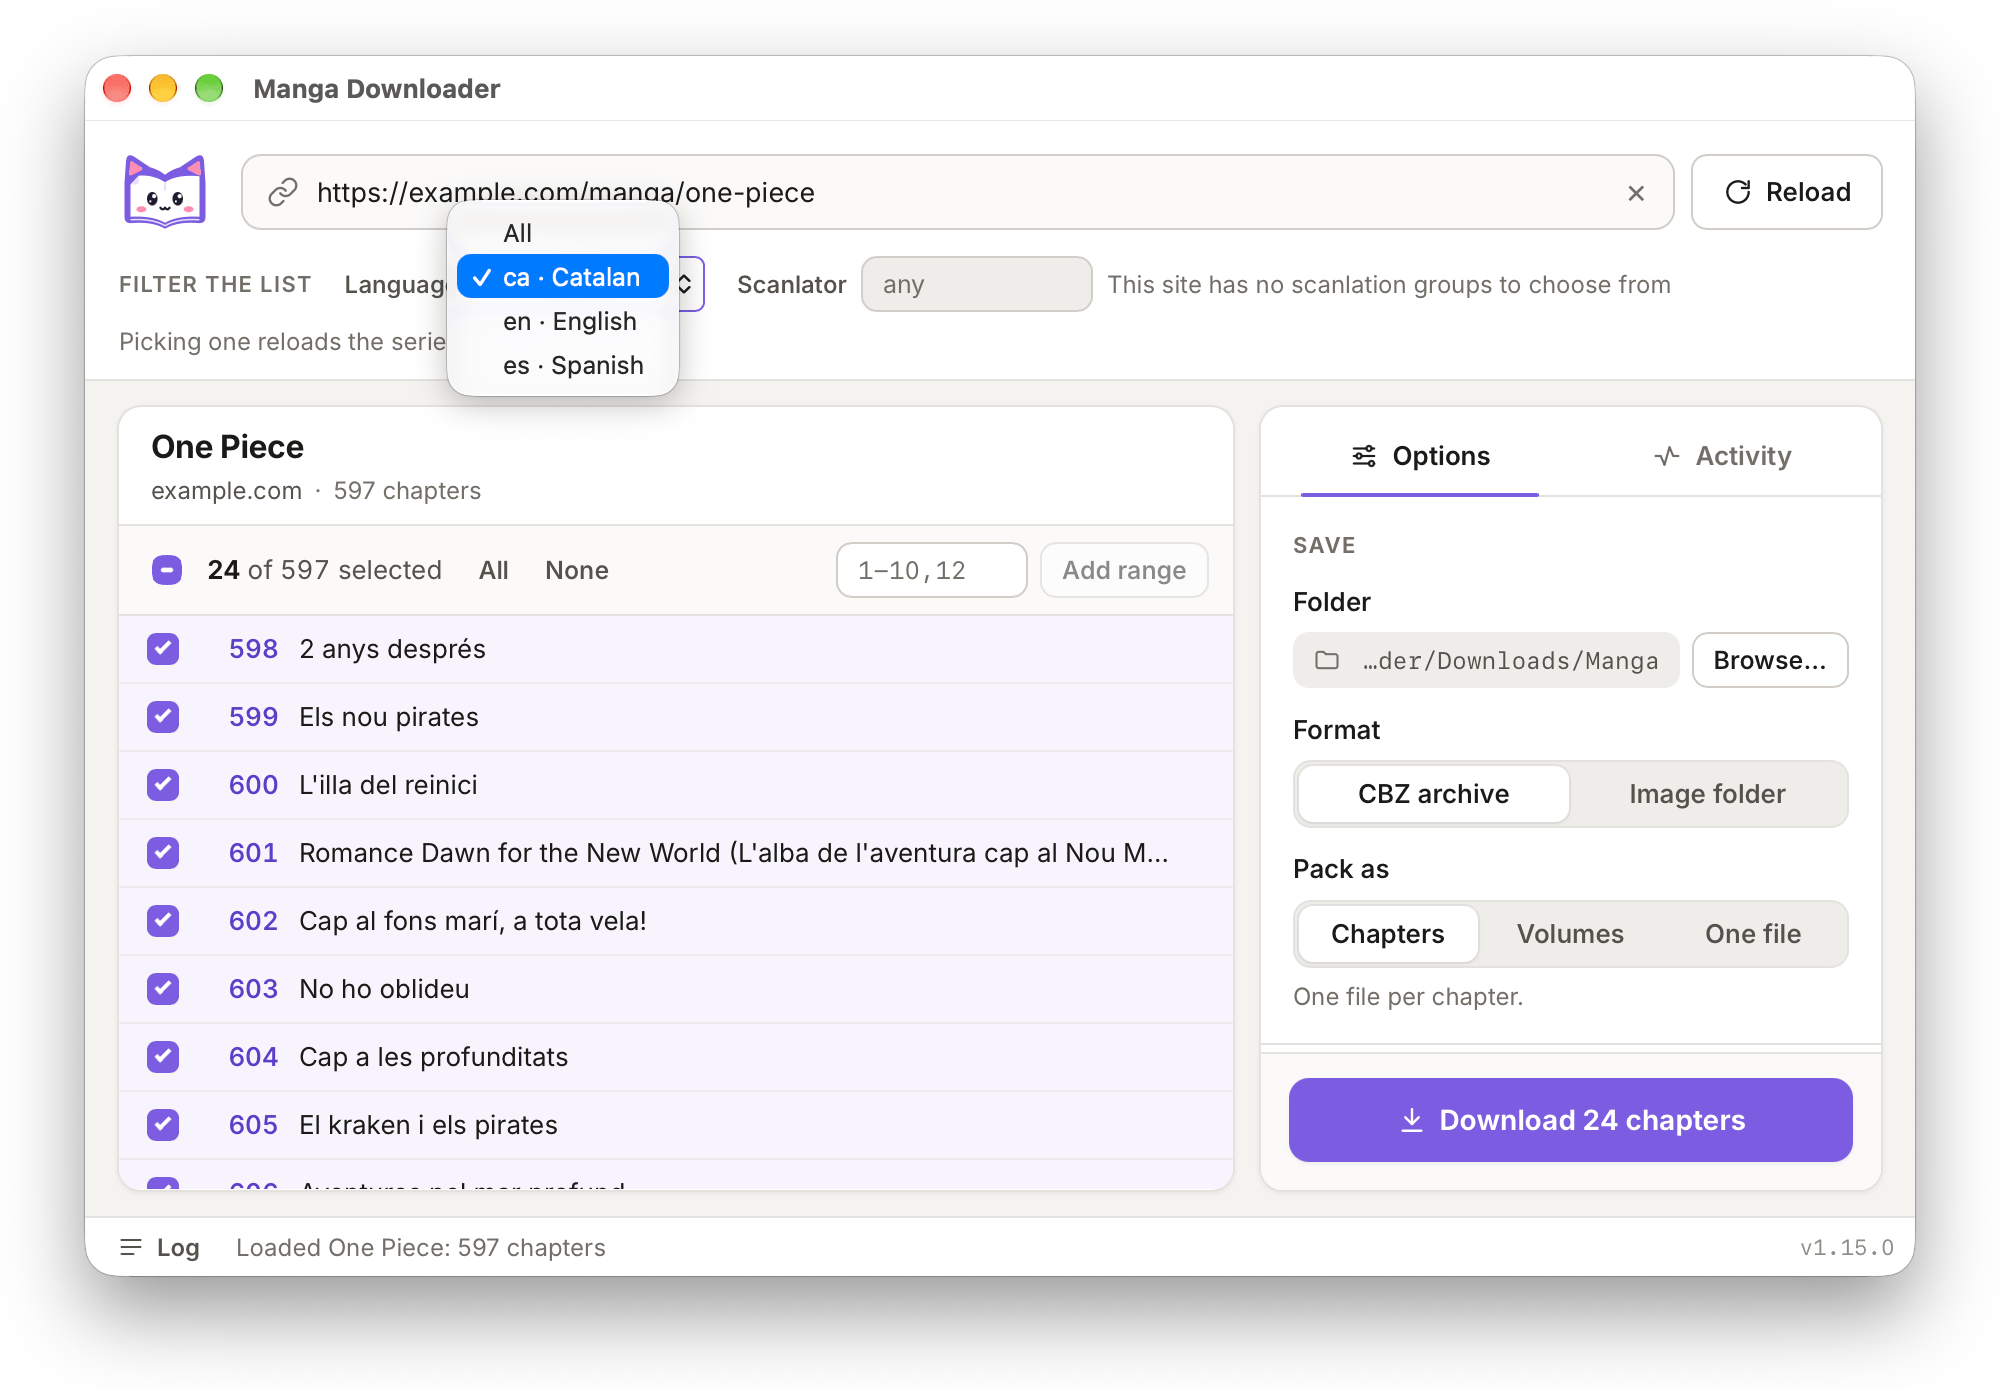Select All chapters link

[494, 570]
